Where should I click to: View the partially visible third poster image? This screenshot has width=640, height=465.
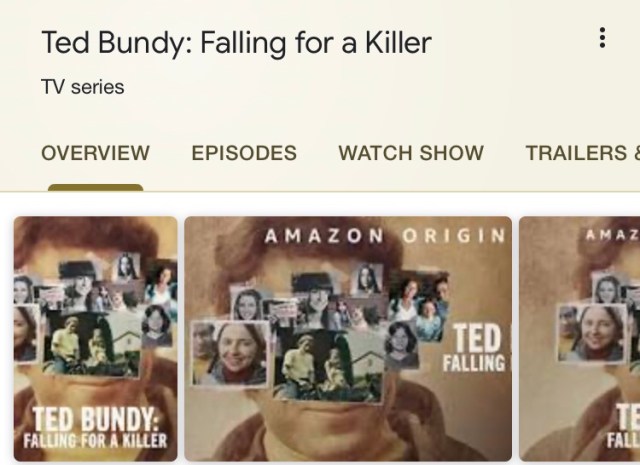(x=580, y=339)
